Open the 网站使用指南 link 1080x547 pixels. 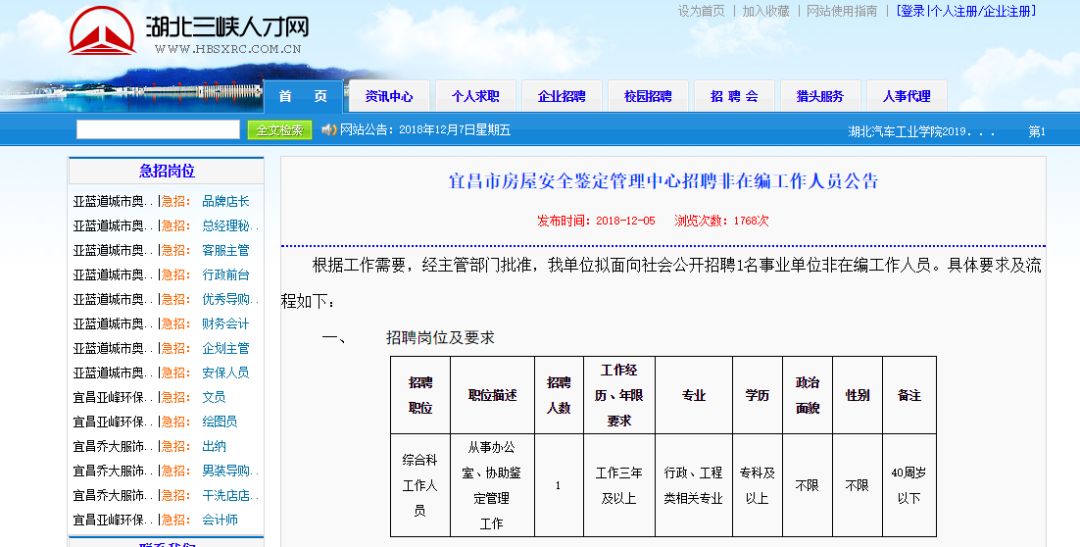842,11
